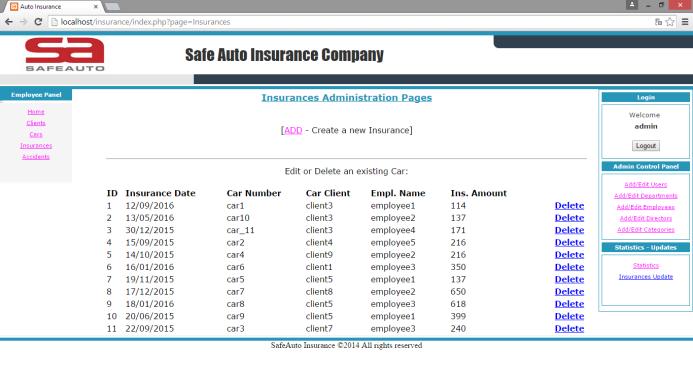The height and width of the screenshot is (373, 693).
Task: Click the footer copyright text
Action: [x=346, y=346]
